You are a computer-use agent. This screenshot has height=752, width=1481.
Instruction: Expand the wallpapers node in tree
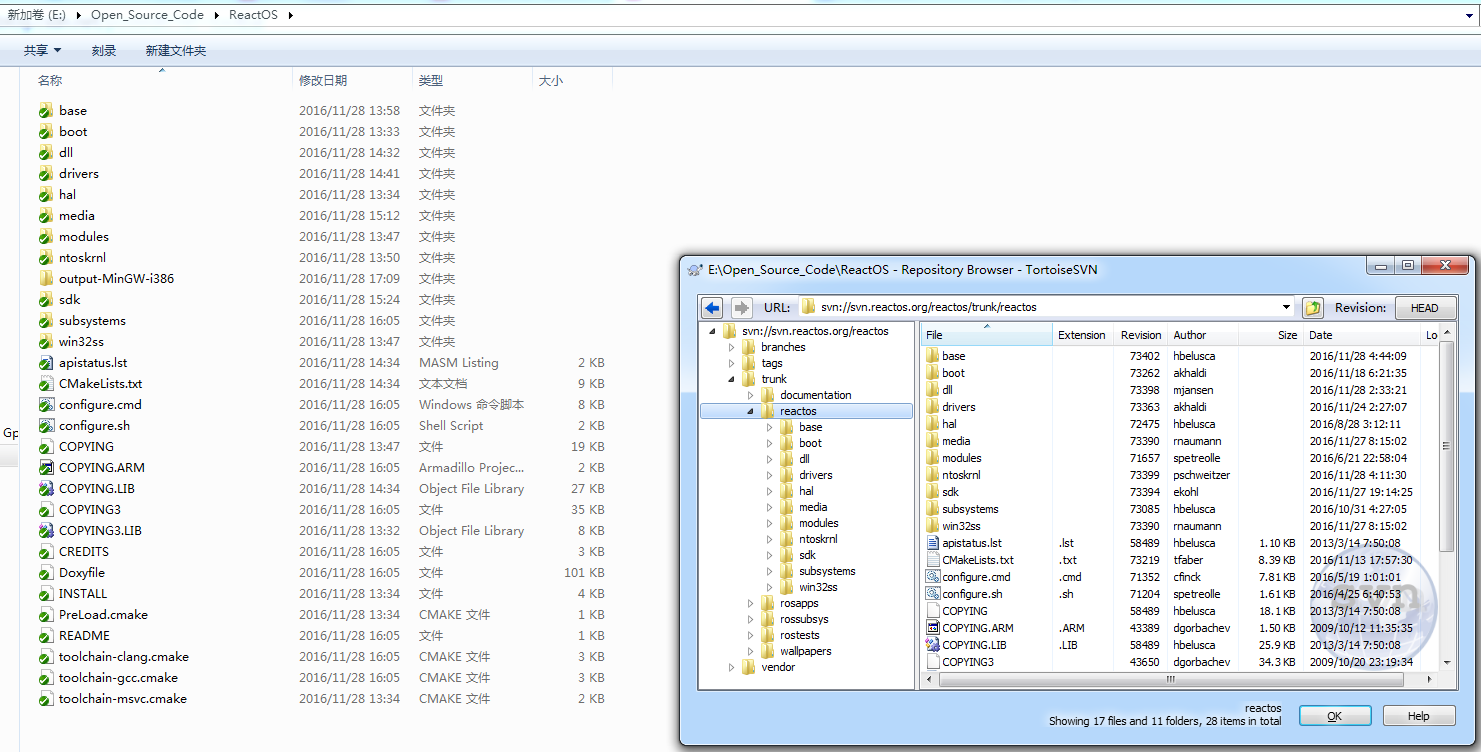pos(751,651)
